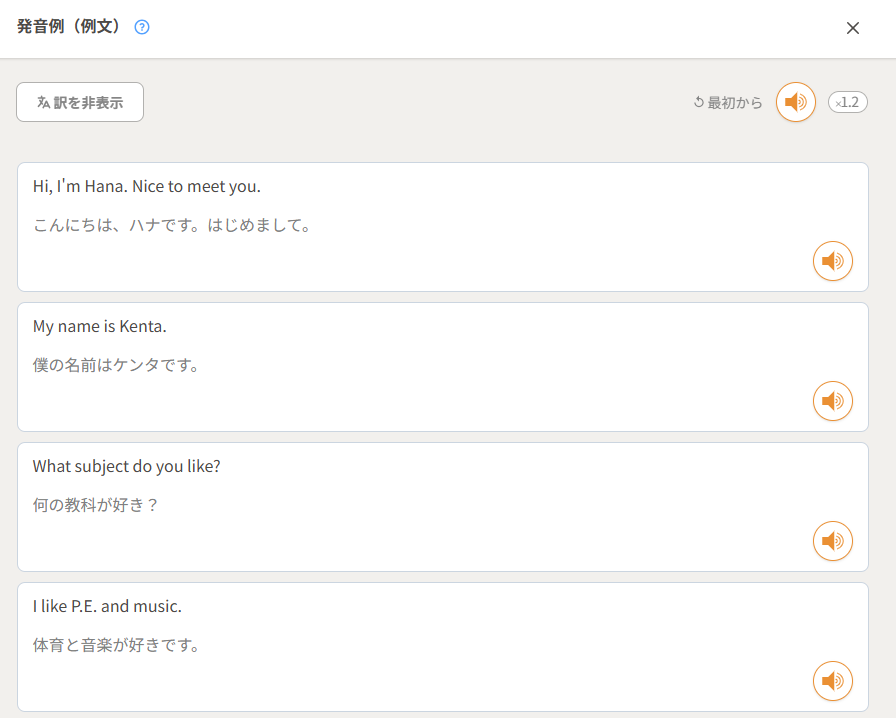Click the translation こんにちは、ハナです。はじめまして。
Screen dimensions: 896x718
[x=172, y=225]
